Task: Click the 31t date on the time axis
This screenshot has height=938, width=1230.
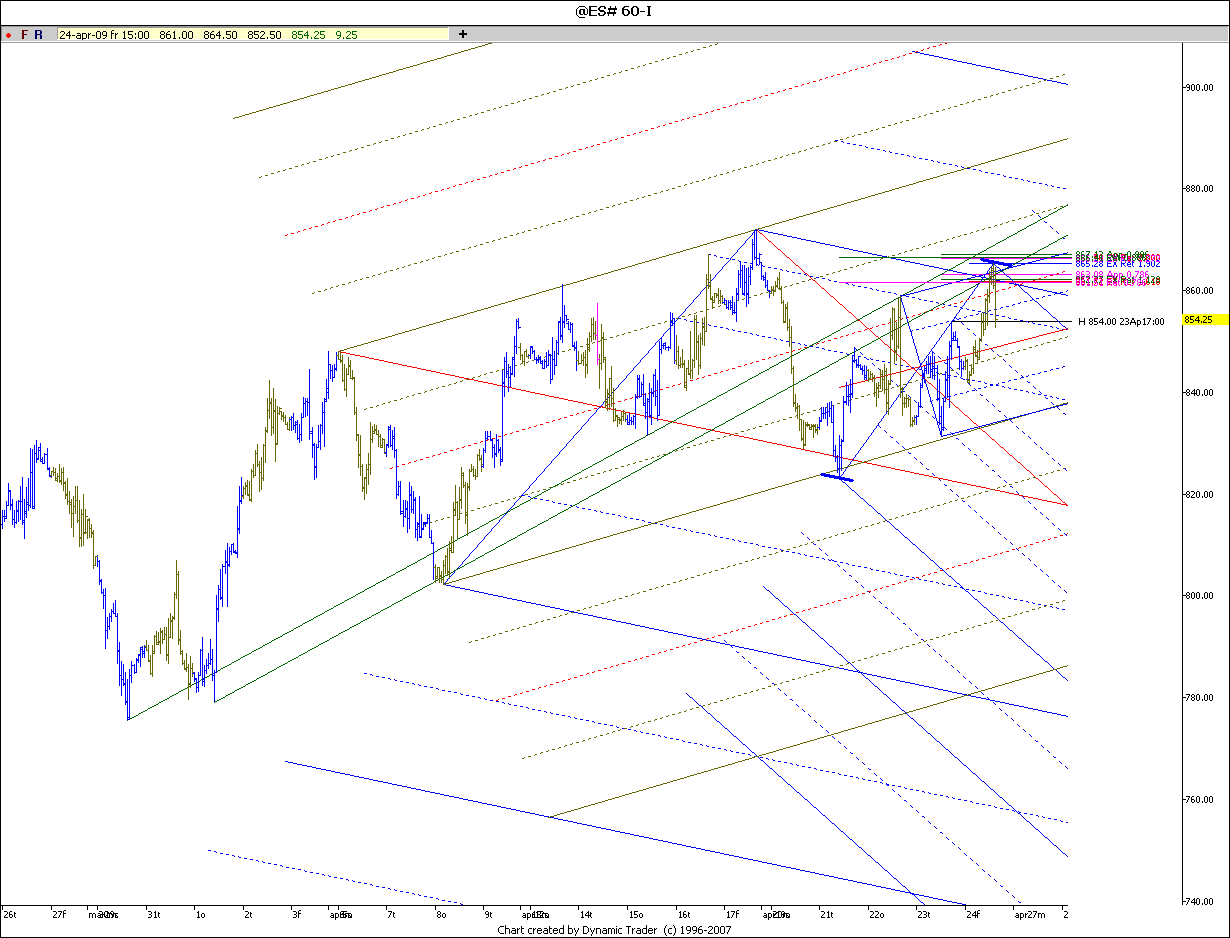Action: 154,914
